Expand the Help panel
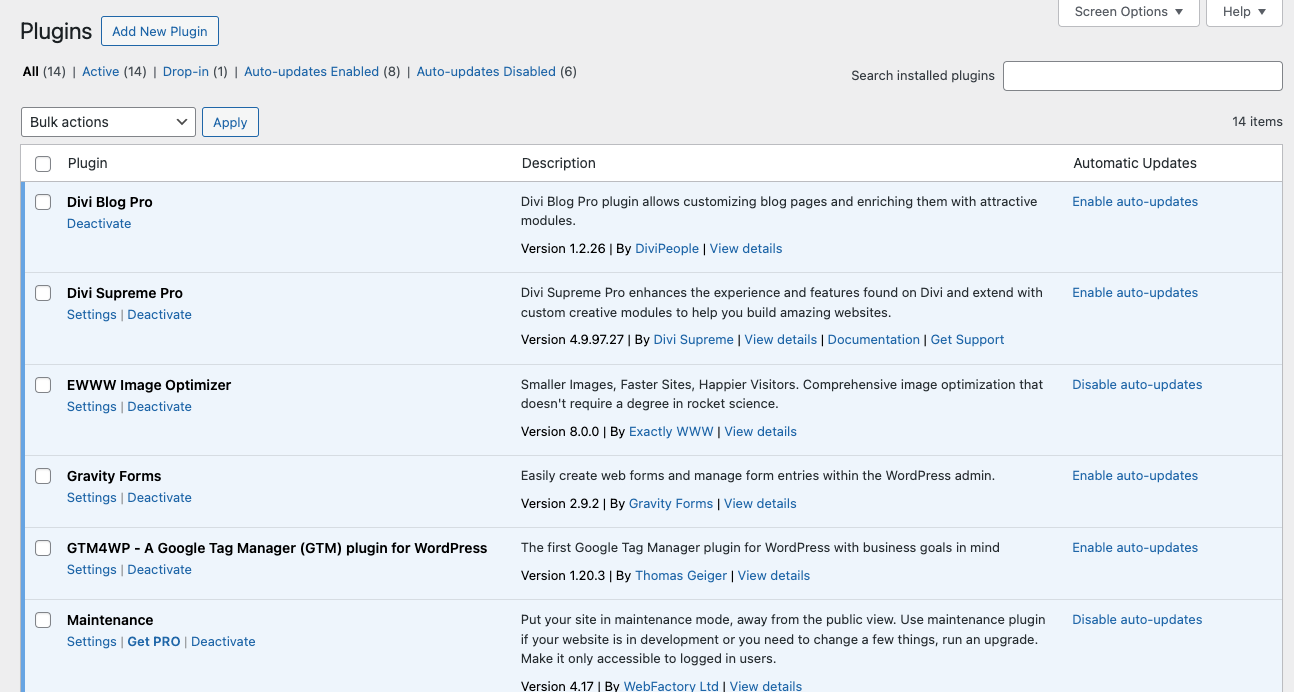Screen dimensions: 1294x692 1244,12
